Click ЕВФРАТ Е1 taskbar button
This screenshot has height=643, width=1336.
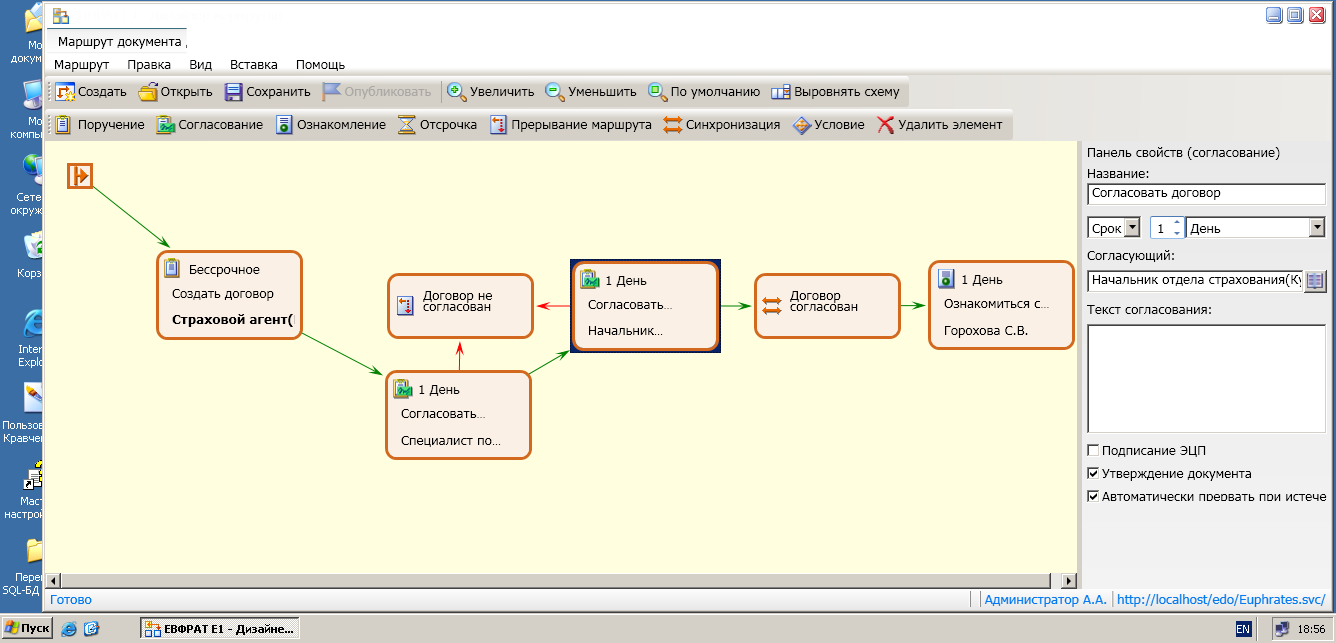pos(220,629)
